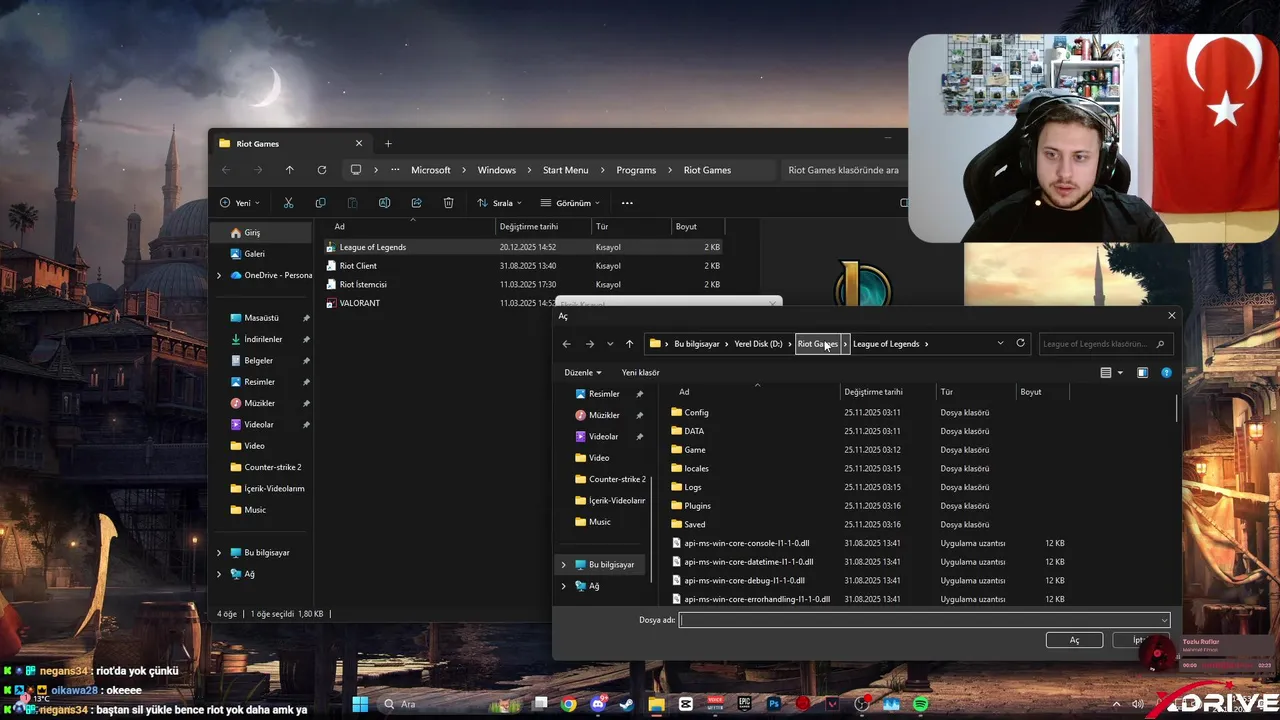Sort by Tür column in Explorer window
1280x720 pixels.
coord(630,226)
